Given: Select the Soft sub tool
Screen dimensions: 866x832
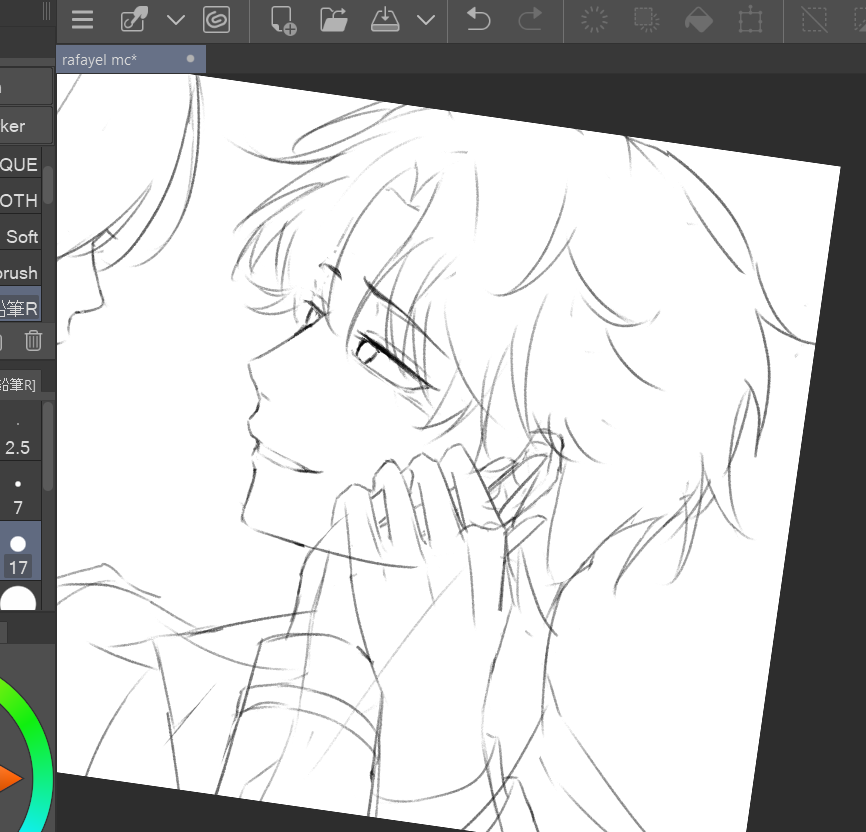Looking at the screenshot, I should pos(20,236).
